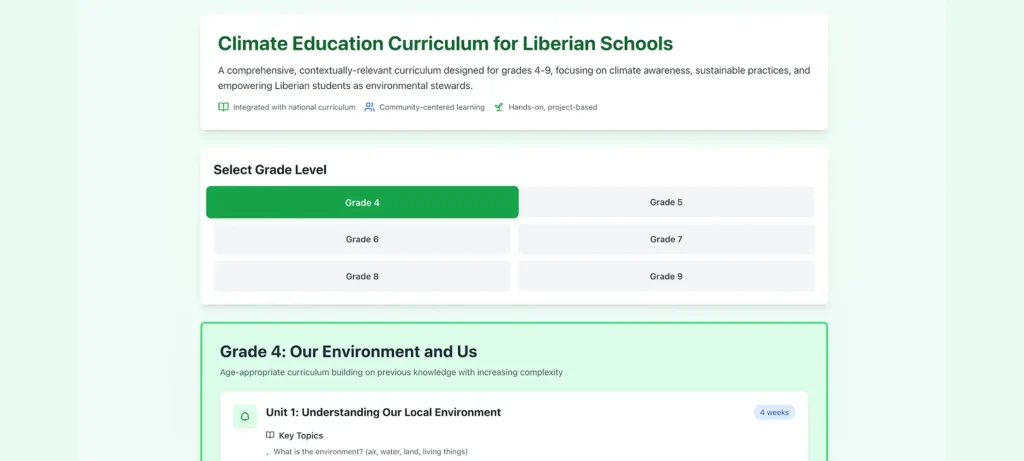Click Grade 4: Our Environment and Us heading

click(x=348, y=352)
